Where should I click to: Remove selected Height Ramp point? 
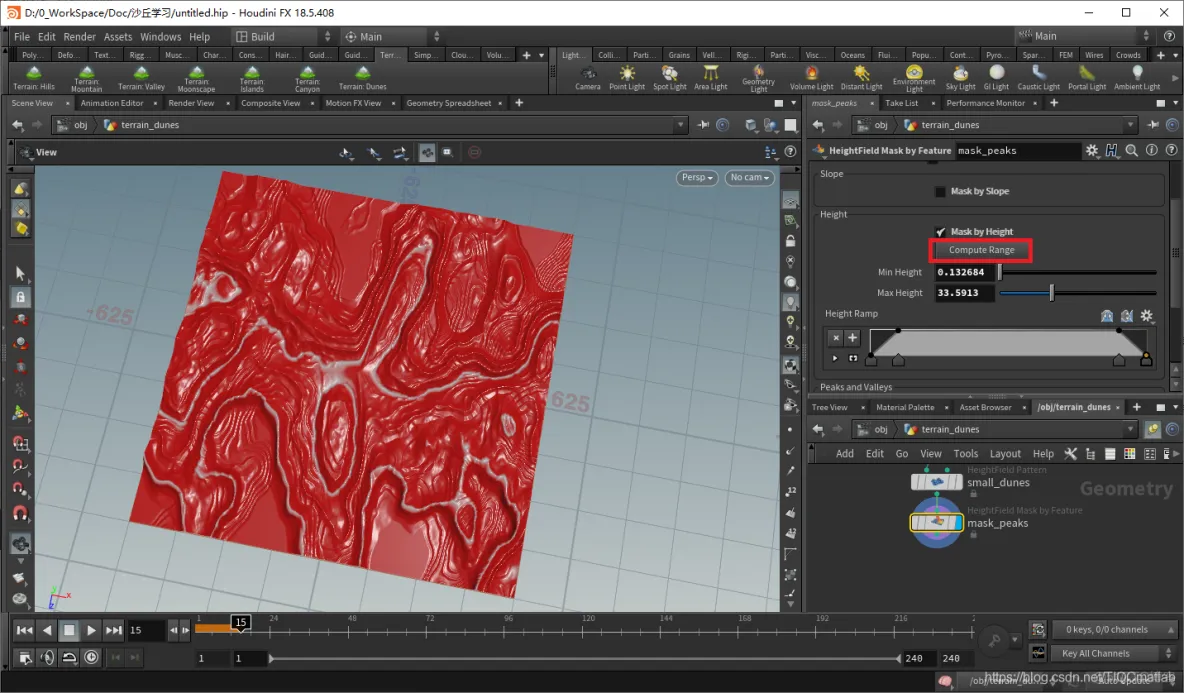tap(834, 337)
